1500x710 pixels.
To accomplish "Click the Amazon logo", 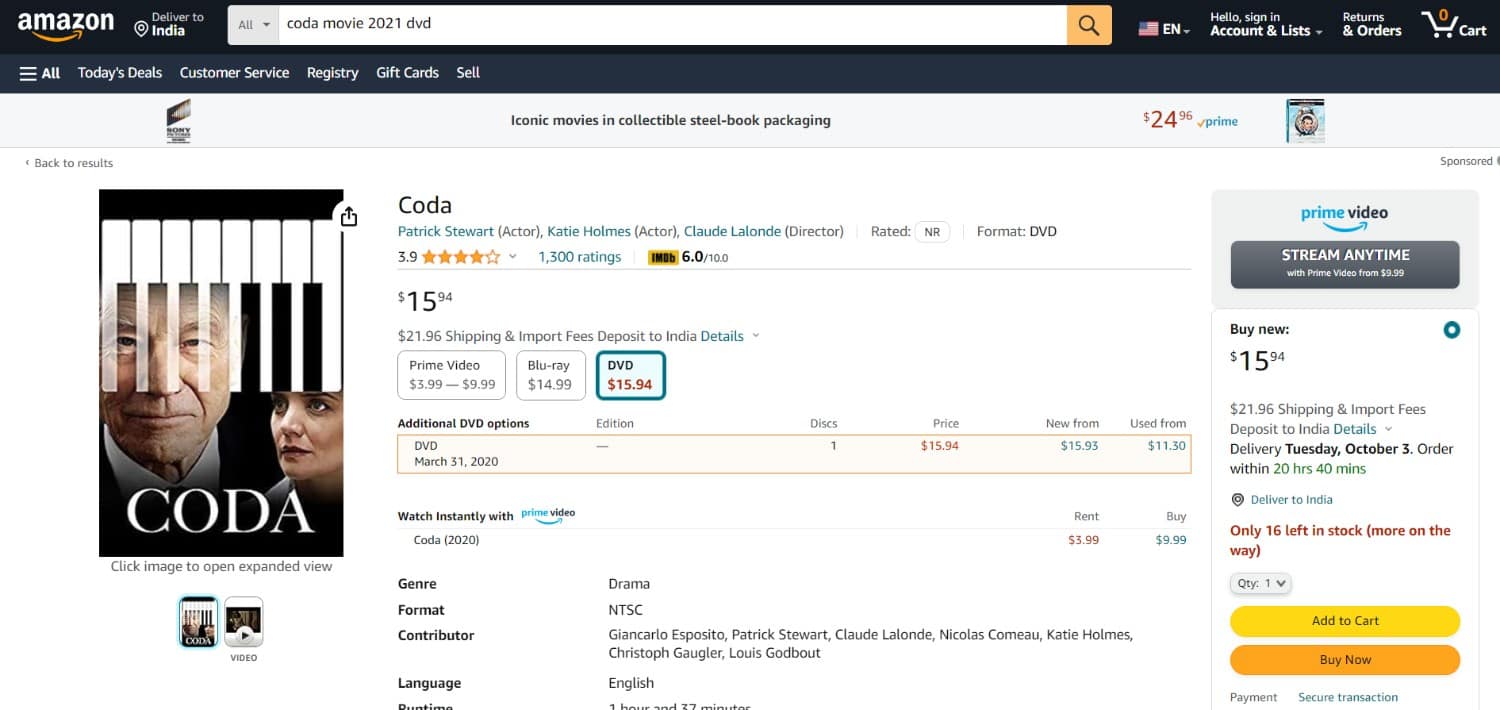I will (x=66, y=25).
